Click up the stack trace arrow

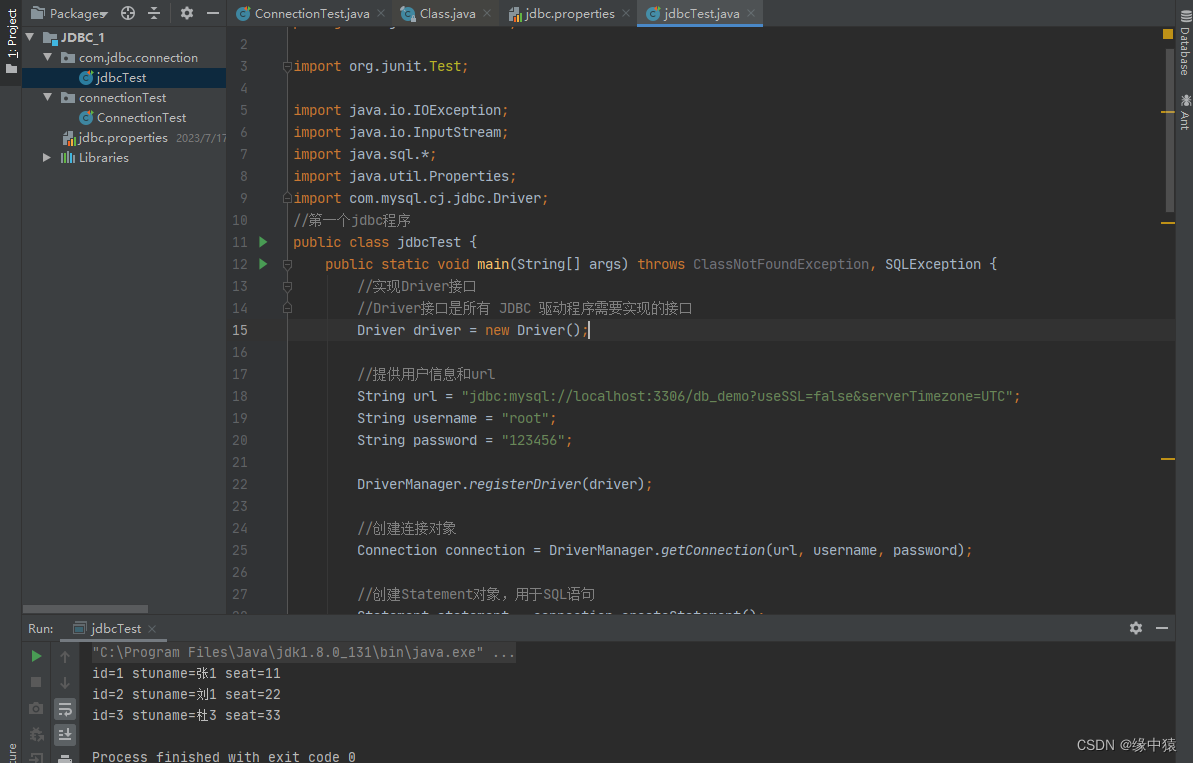65,656
